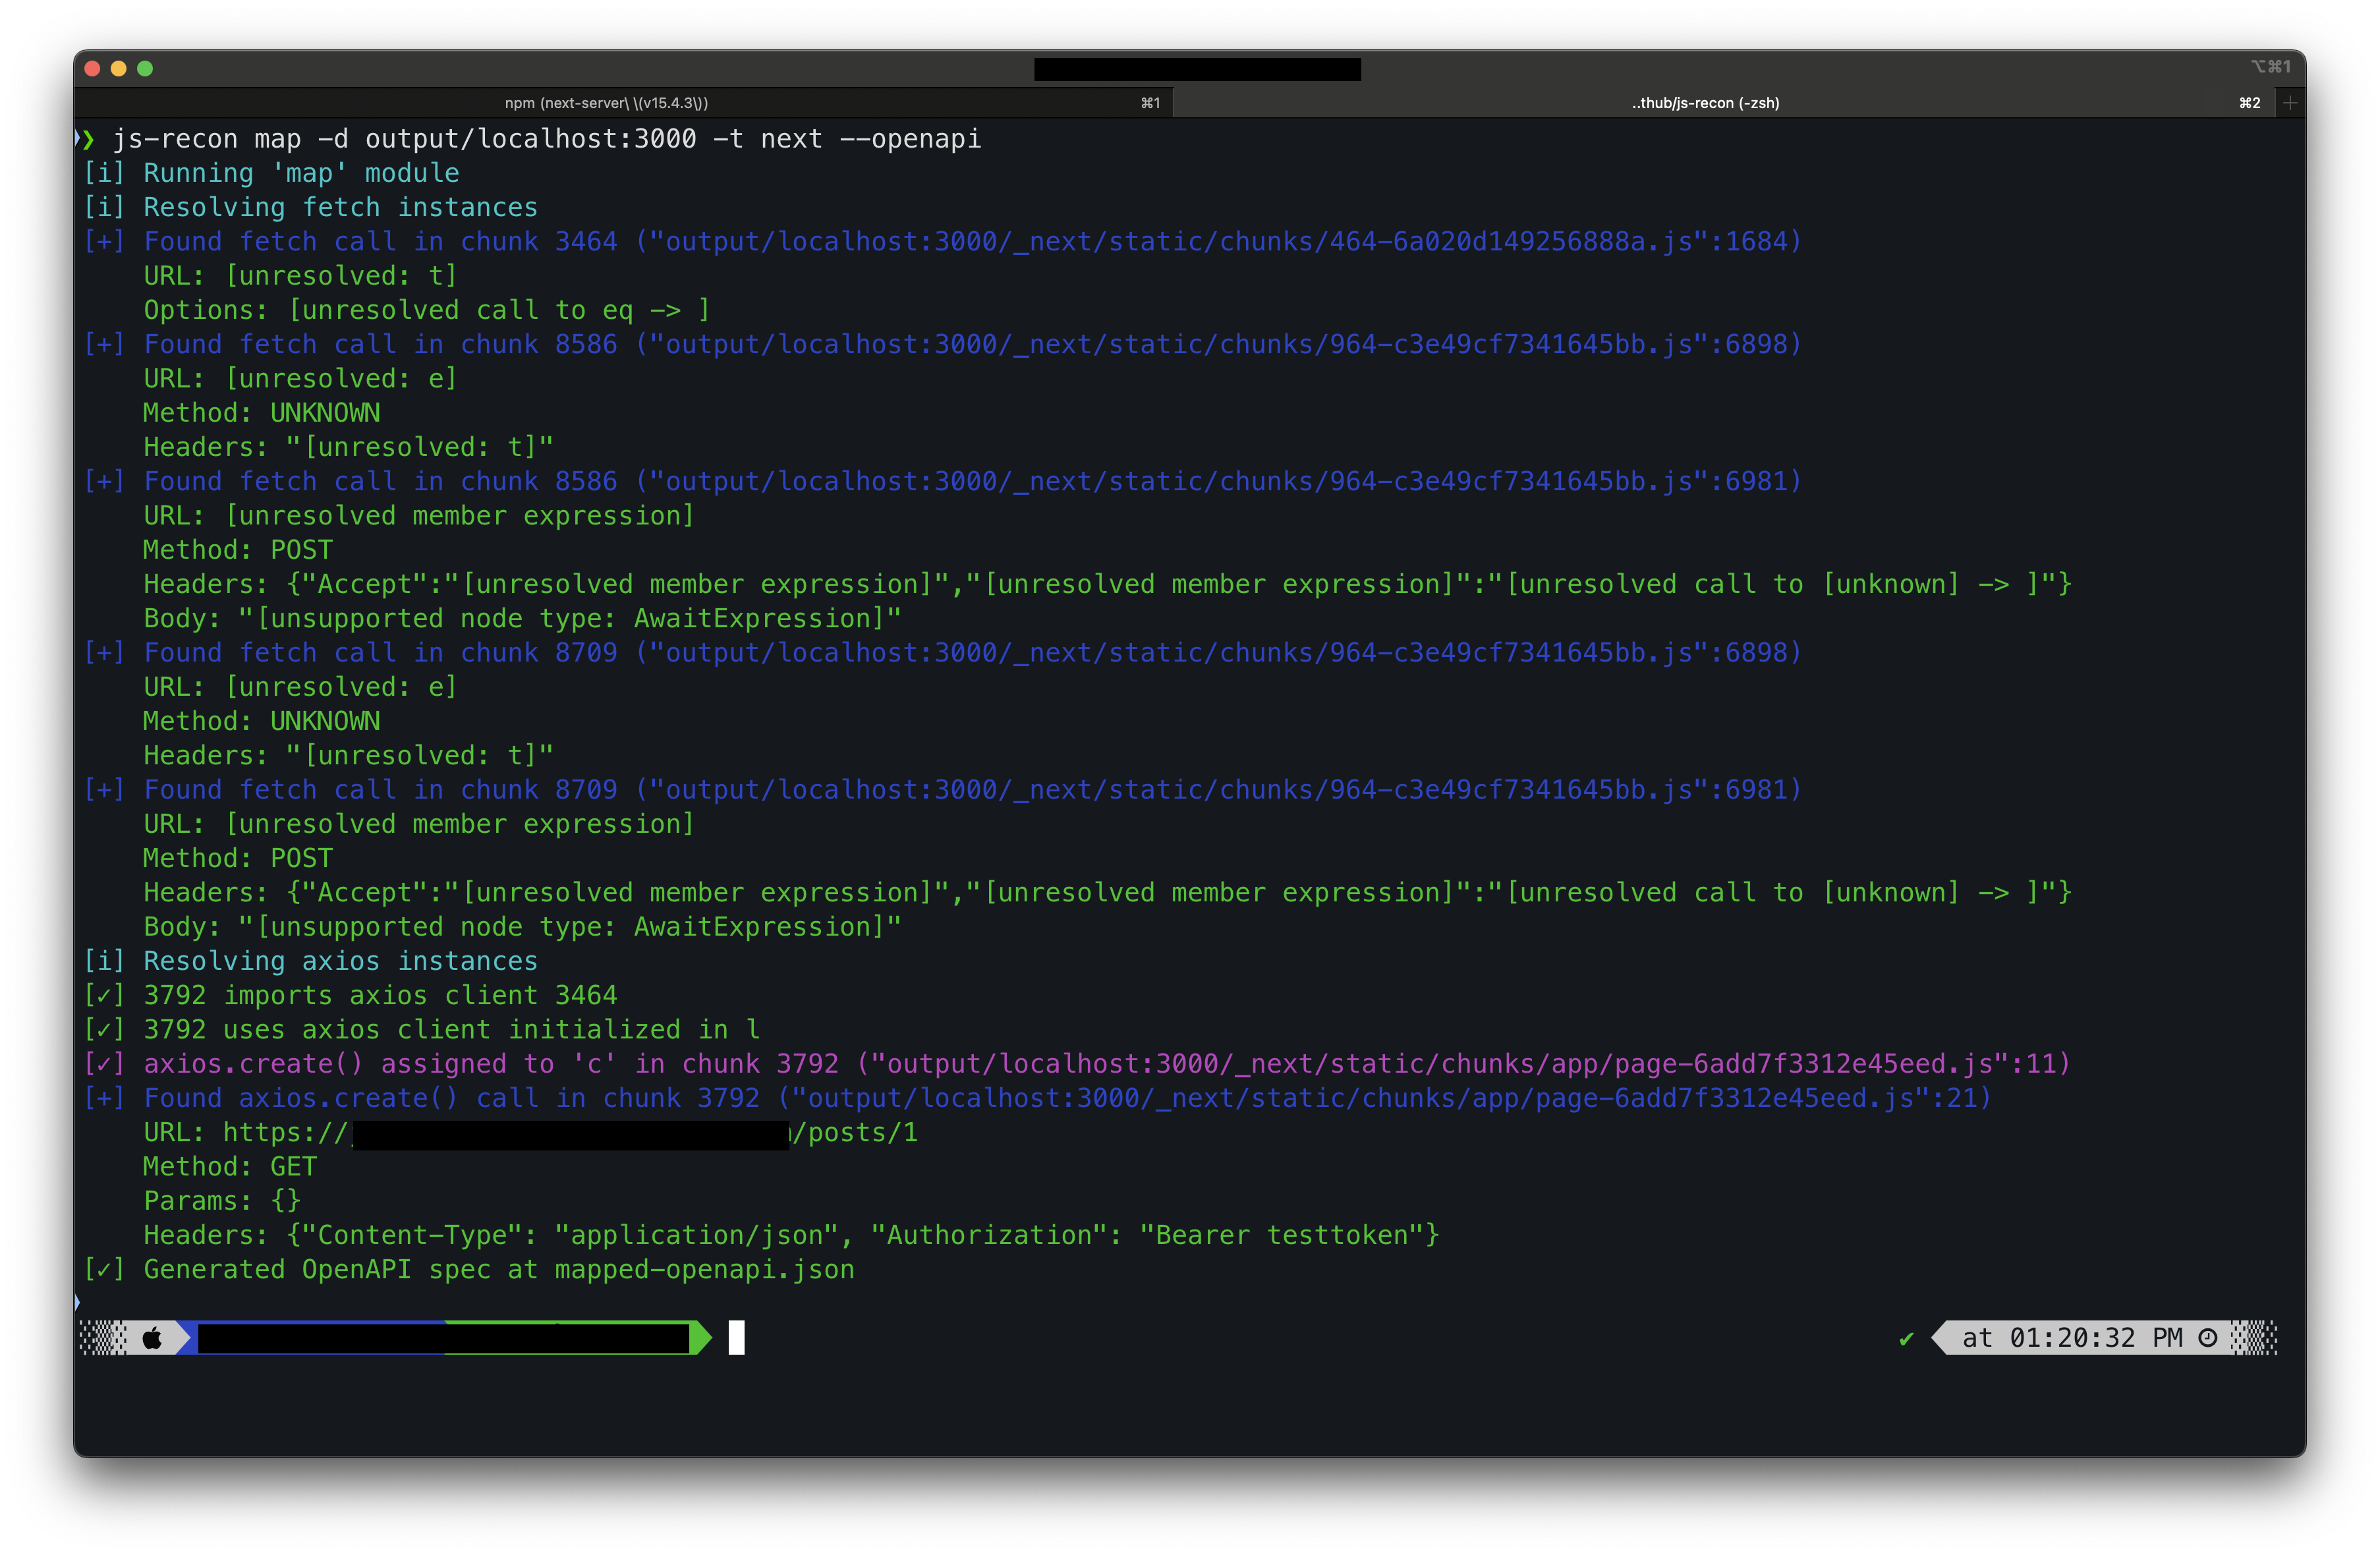Click the + button to open a new tab

[x=2291, y=102]
